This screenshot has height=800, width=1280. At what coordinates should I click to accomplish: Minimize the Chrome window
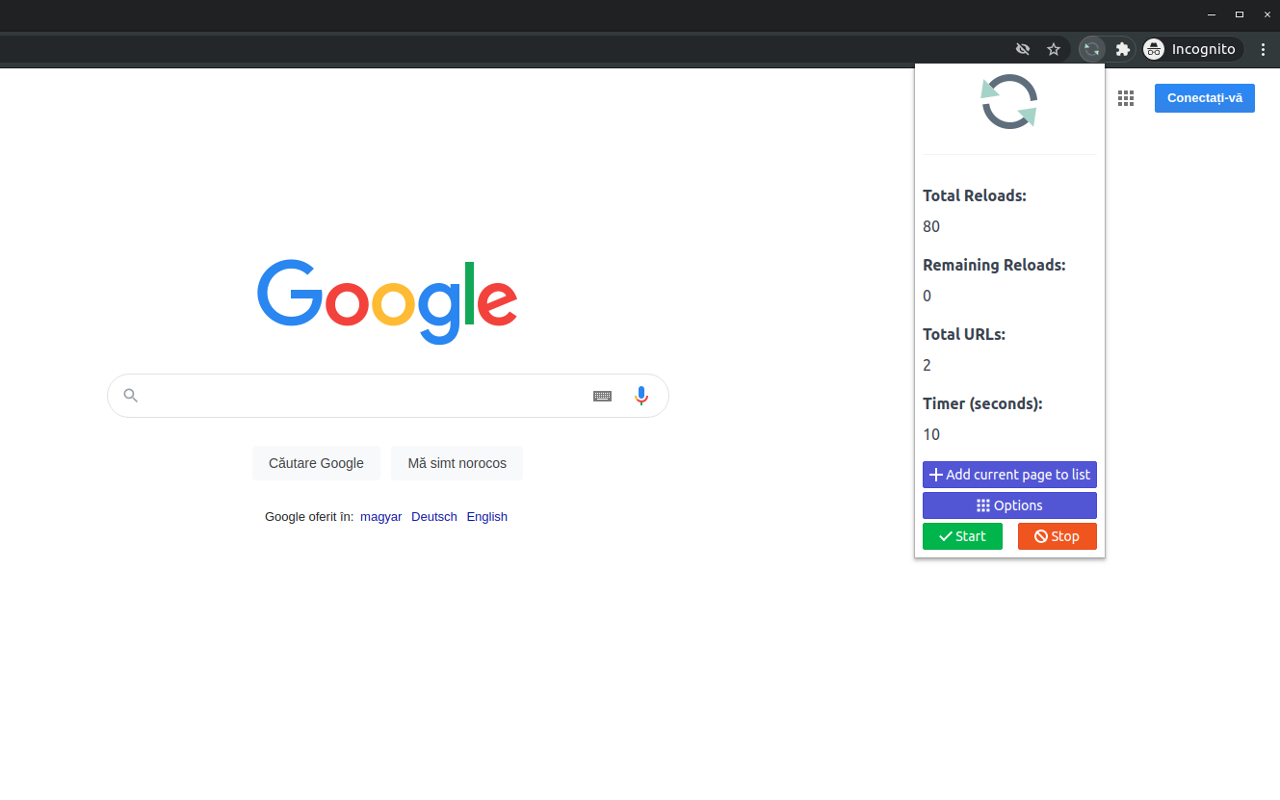[1212, 14]
